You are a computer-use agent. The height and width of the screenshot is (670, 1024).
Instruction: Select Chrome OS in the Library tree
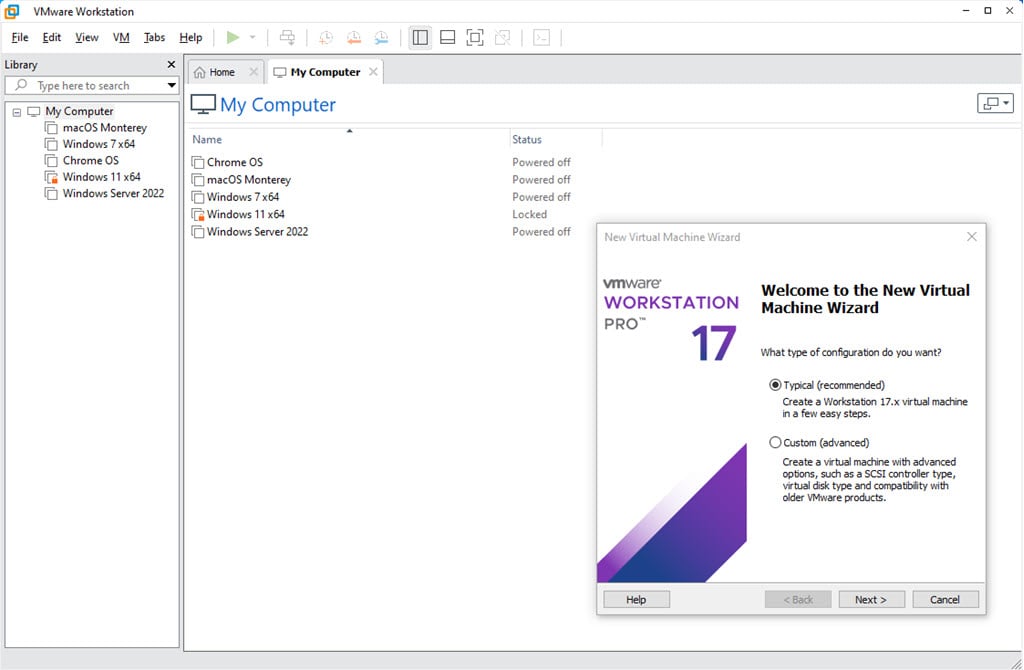91,161
